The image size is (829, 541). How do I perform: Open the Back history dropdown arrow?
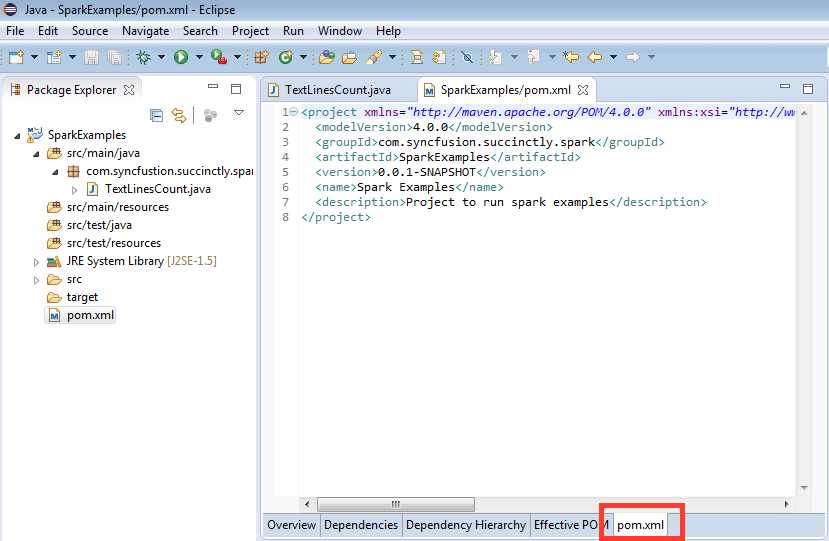point(613,57)
